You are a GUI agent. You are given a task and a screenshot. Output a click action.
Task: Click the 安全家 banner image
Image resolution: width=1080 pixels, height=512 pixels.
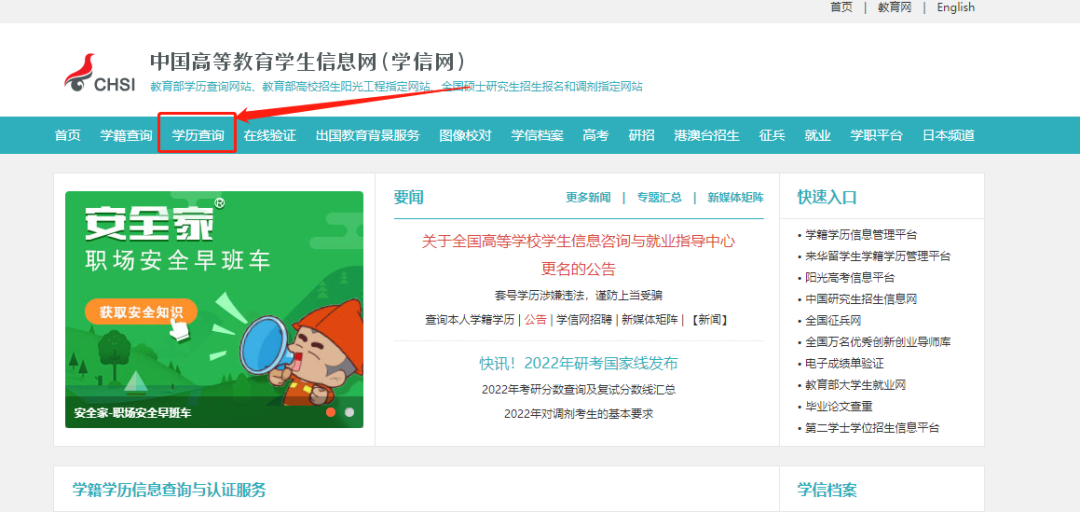pyautogui.click(x=214, y=309)
